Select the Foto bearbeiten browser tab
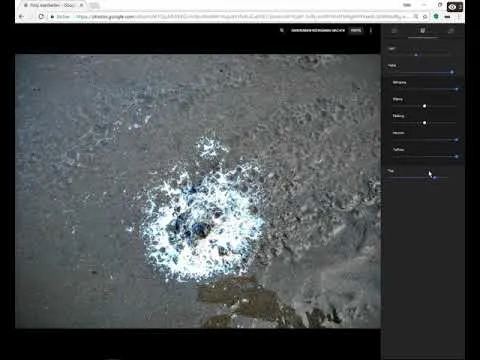Viewport: 480px width, 360px height. 53,5
